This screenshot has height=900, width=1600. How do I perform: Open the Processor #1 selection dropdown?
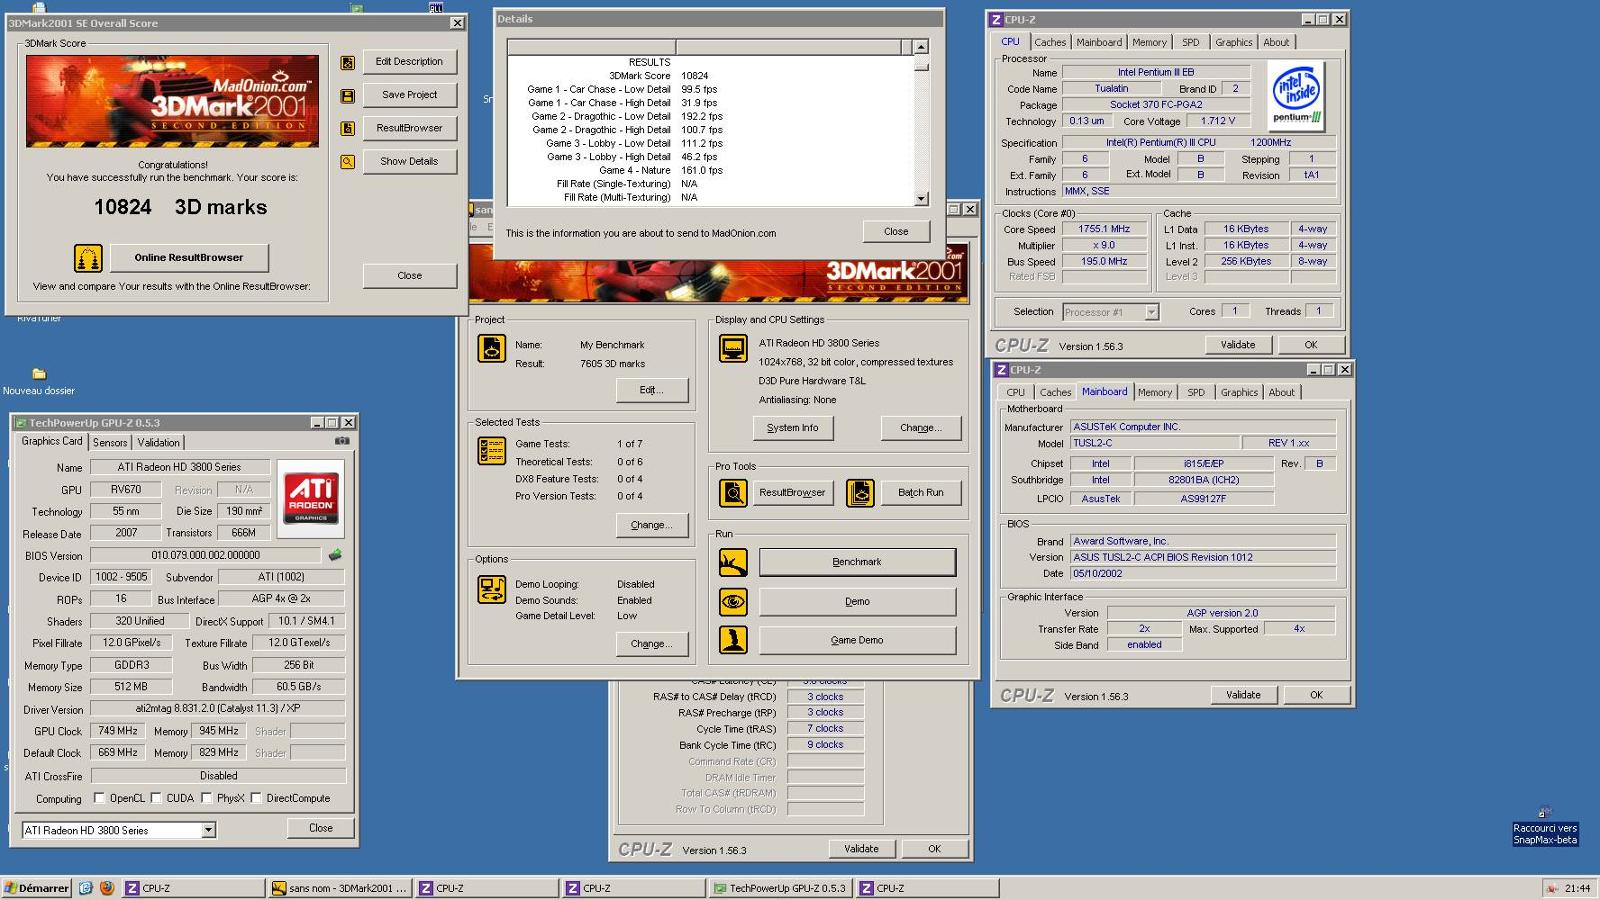pos(1151,312)
